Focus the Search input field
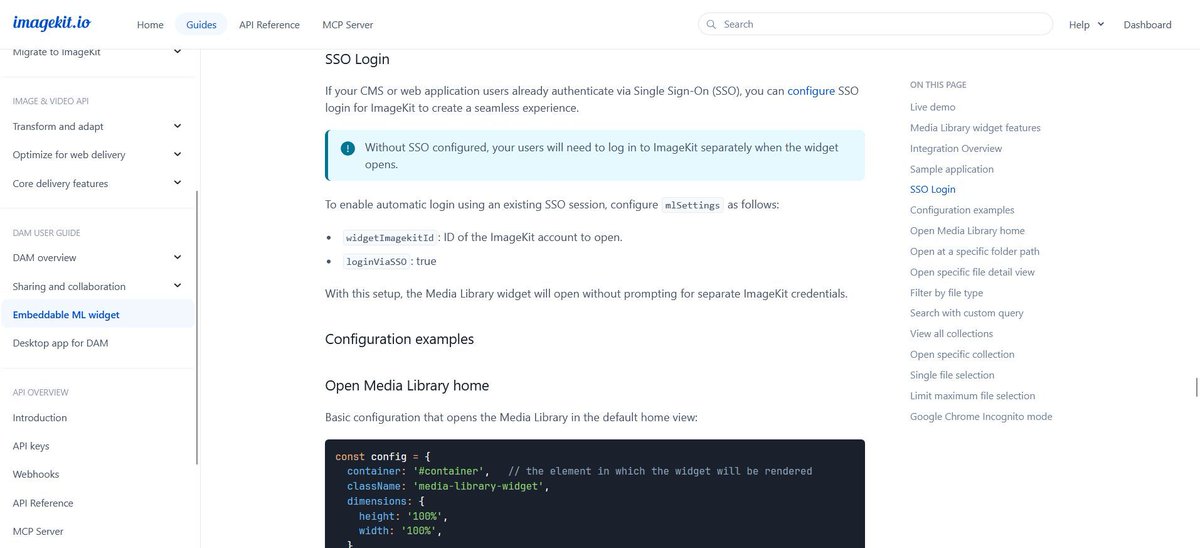The height and width of the screenshot is (548, 1200). pyautogui.click(x=875, y=24)
